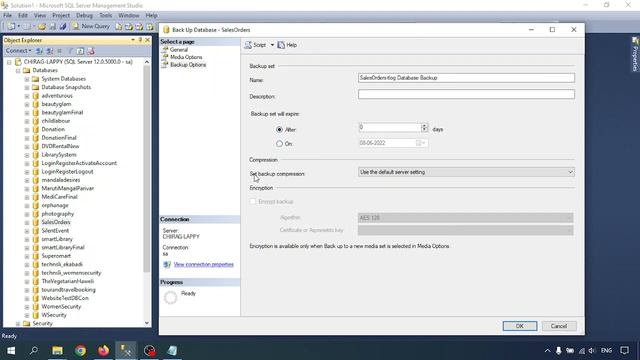The width and height of the screenshot is (640, 360).
Task: Click the New Project icon in SSMS toolbar
Action: pos(11,27)
